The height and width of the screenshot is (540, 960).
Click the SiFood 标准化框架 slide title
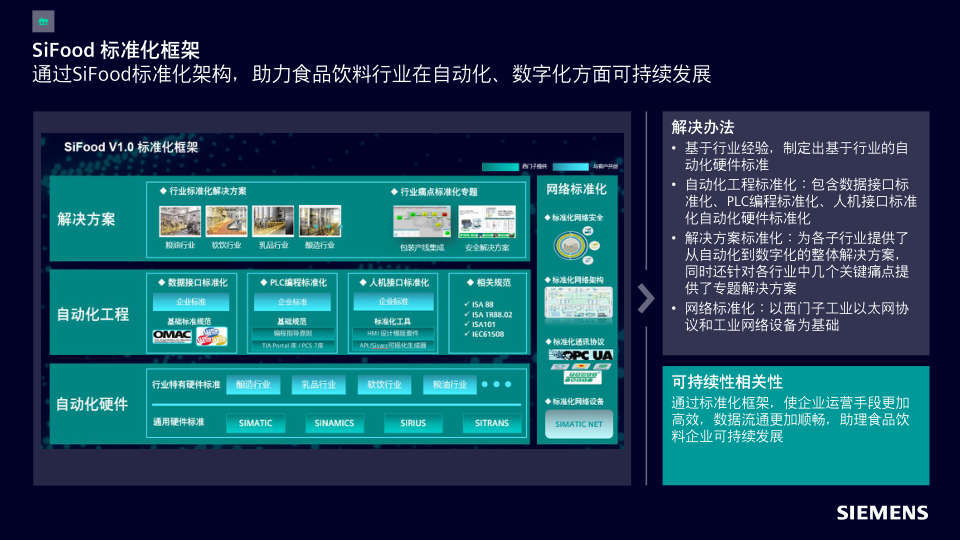pyautogui.click(x=116, y=50)
